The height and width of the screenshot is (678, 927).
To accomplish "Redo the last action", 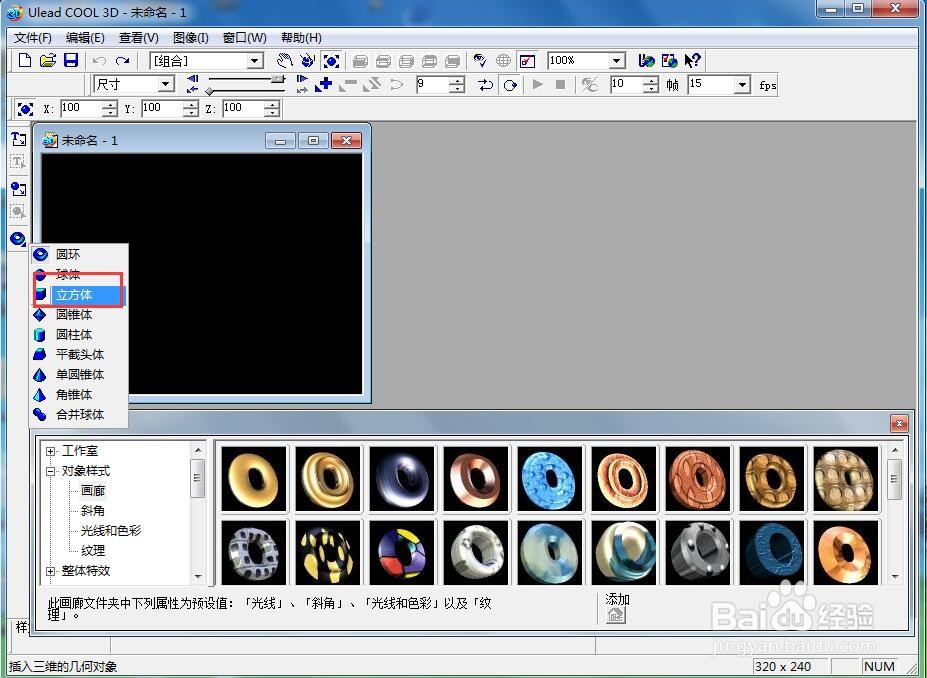I will [122, 61].
